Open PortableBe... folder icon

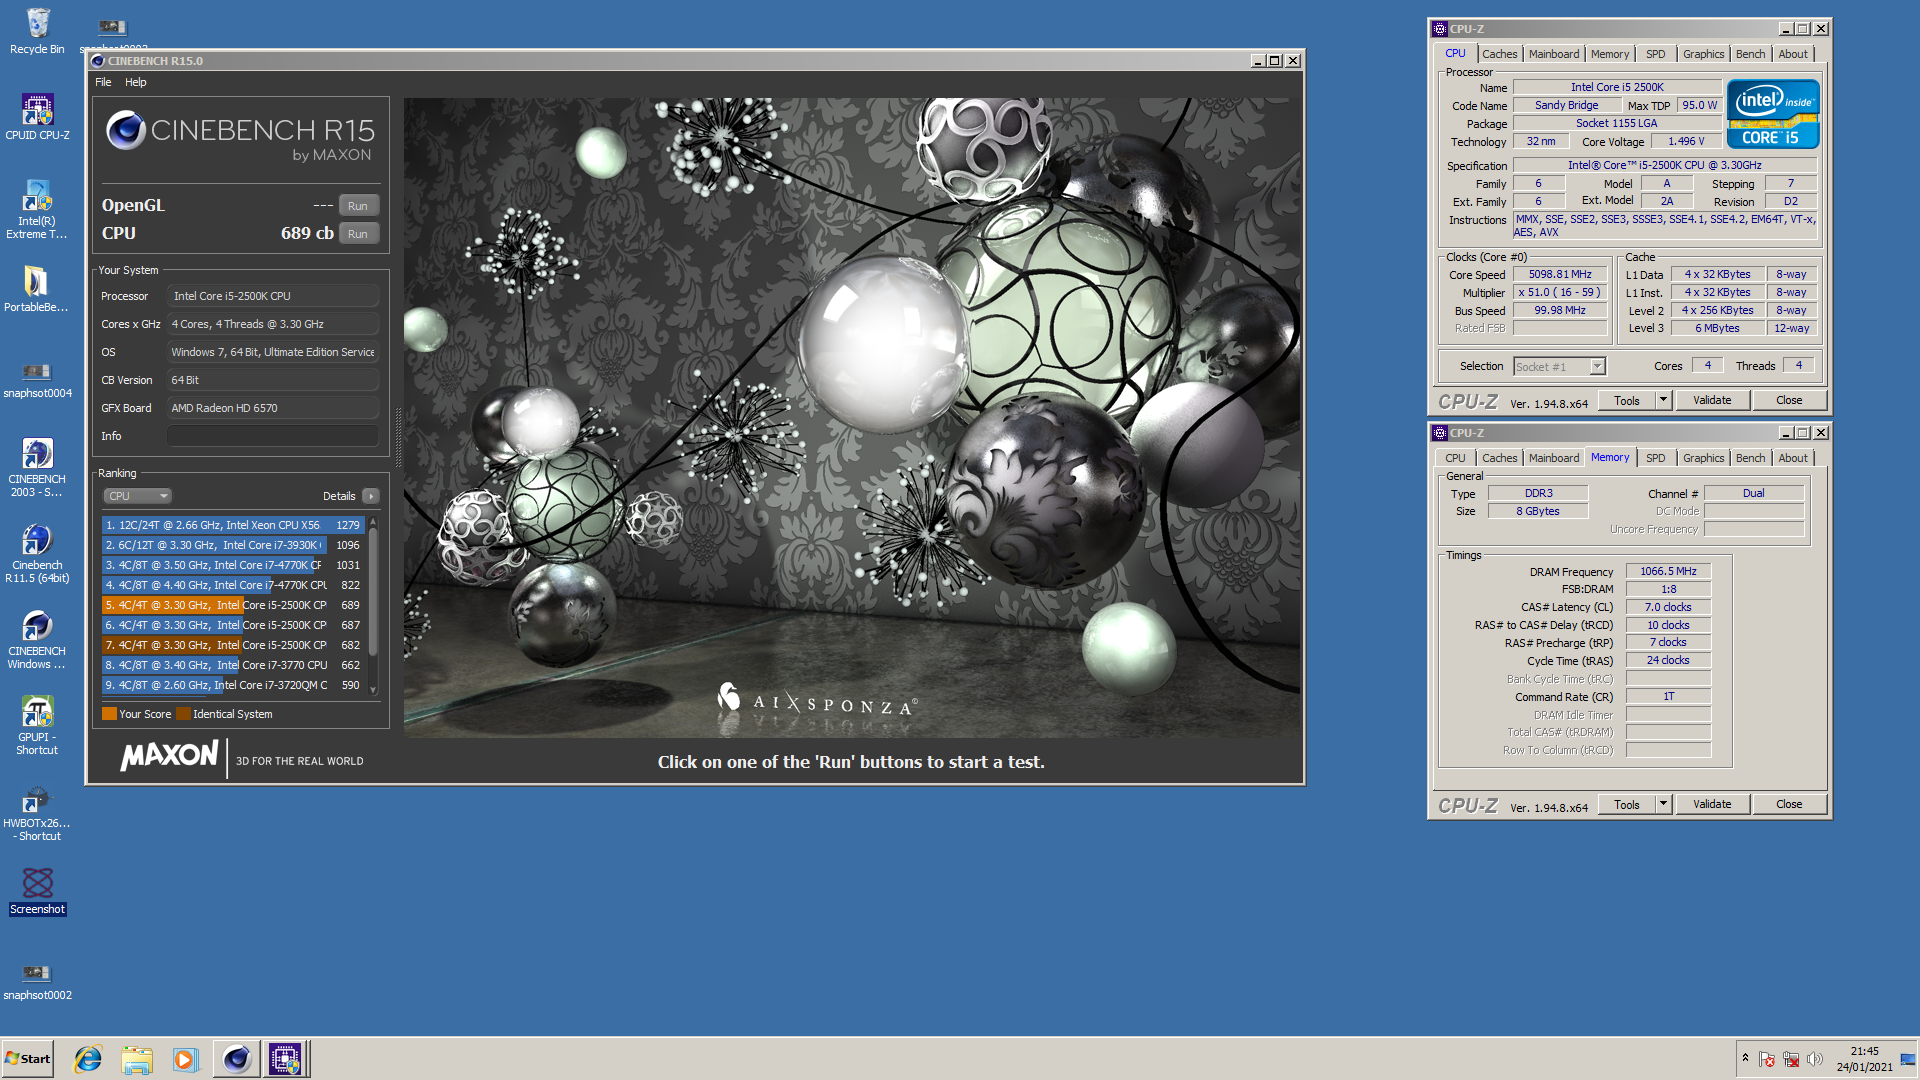click(x=36, y=289)
